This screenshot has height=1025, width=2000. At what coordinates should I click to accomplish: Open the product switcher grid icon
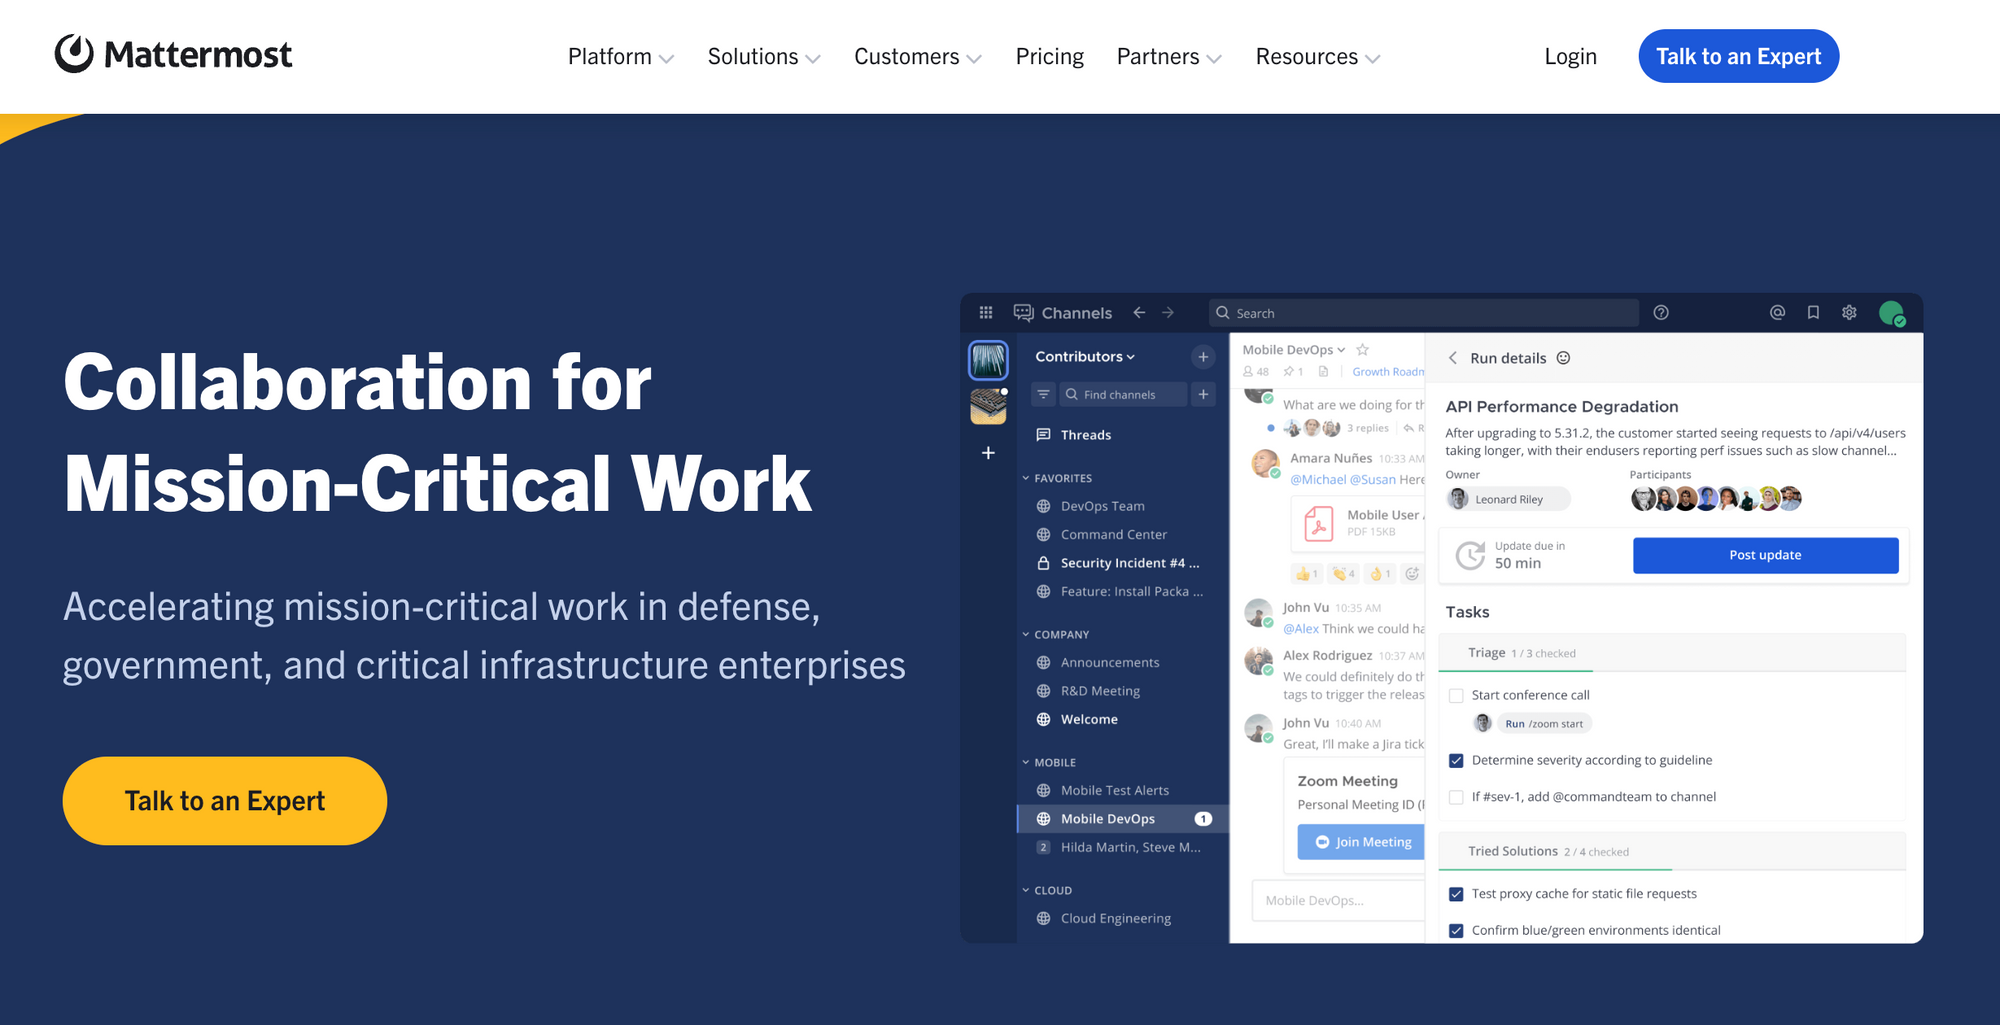pyautogui.click(x=986, y=313)
